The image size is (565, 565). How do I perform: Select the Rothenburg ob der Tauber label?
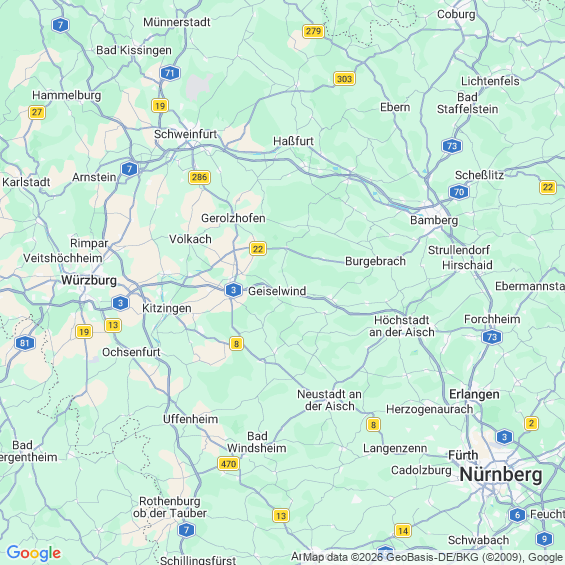170,507
